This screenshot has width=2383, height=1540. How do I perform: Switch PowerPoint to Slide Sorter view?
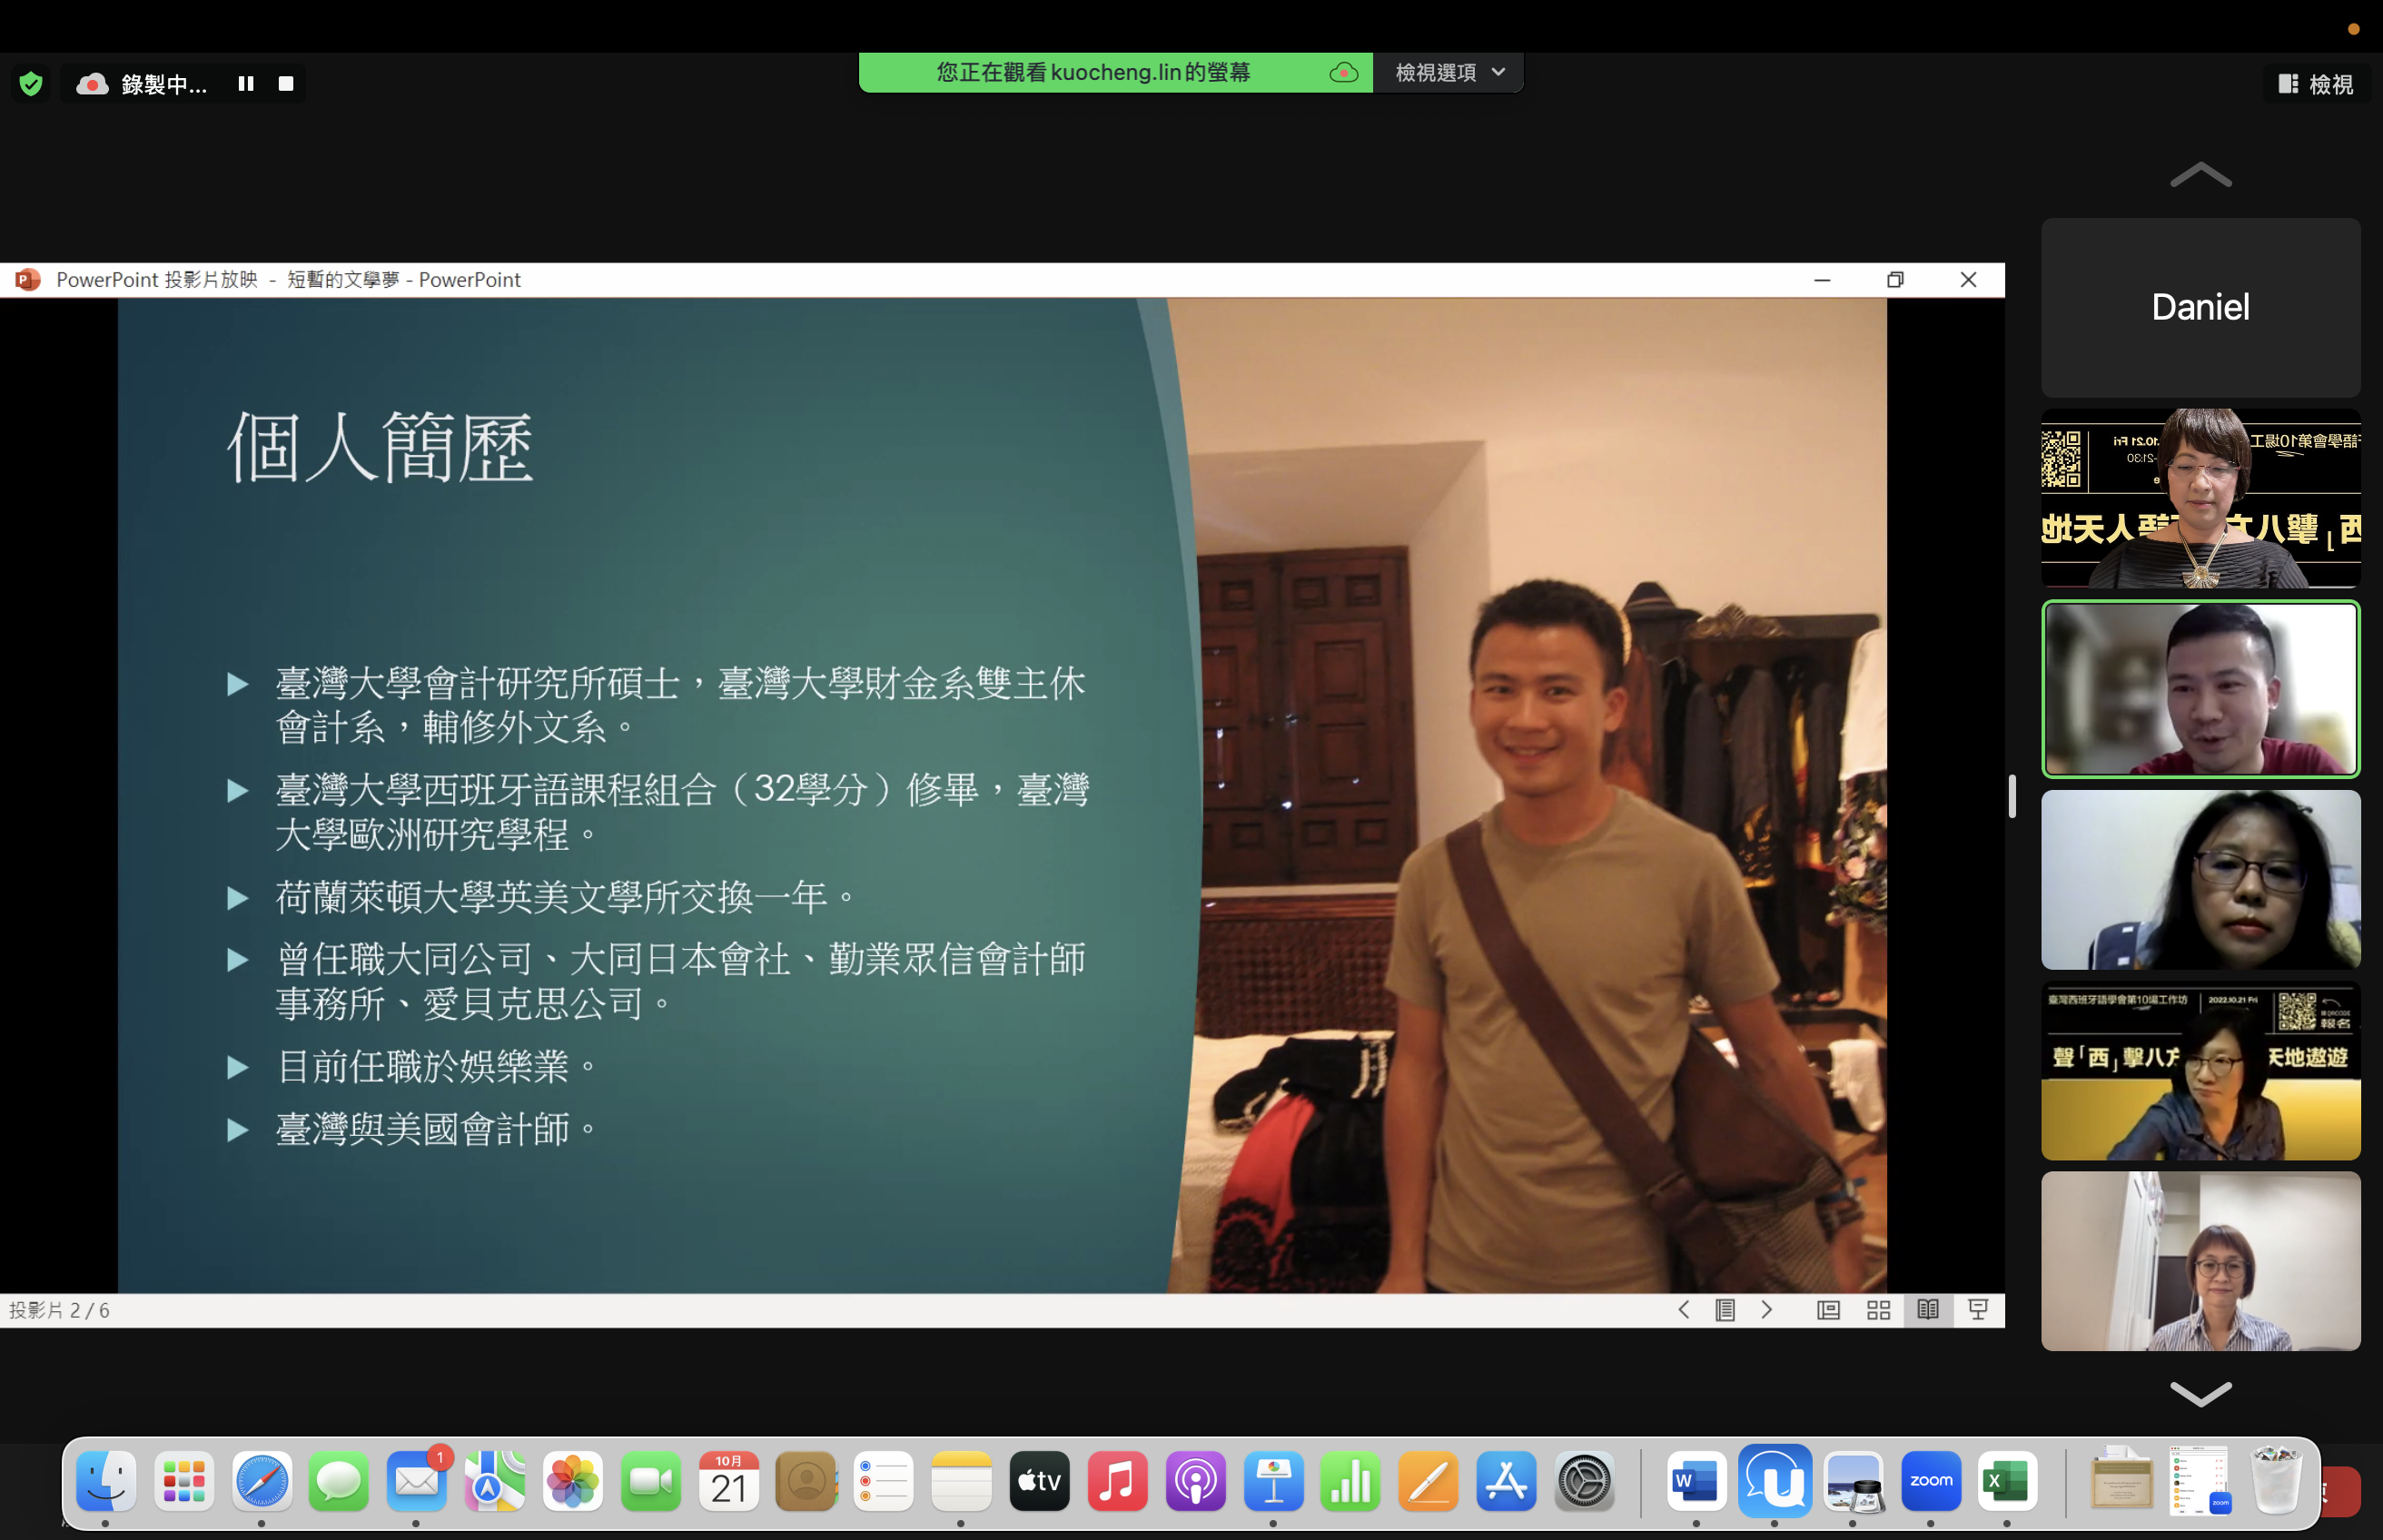pyautogui.click(x=1879, y=1310)
